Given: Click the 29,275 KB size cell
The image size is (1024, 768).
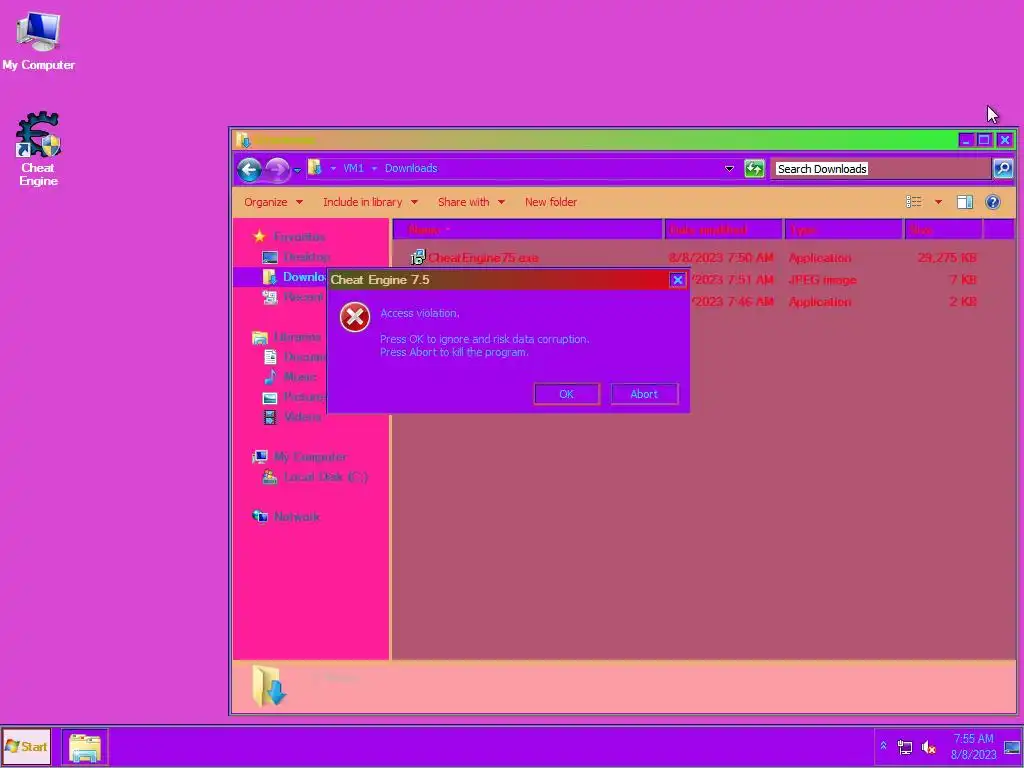Looking at the screenshot, I should [x=947, y=258].
